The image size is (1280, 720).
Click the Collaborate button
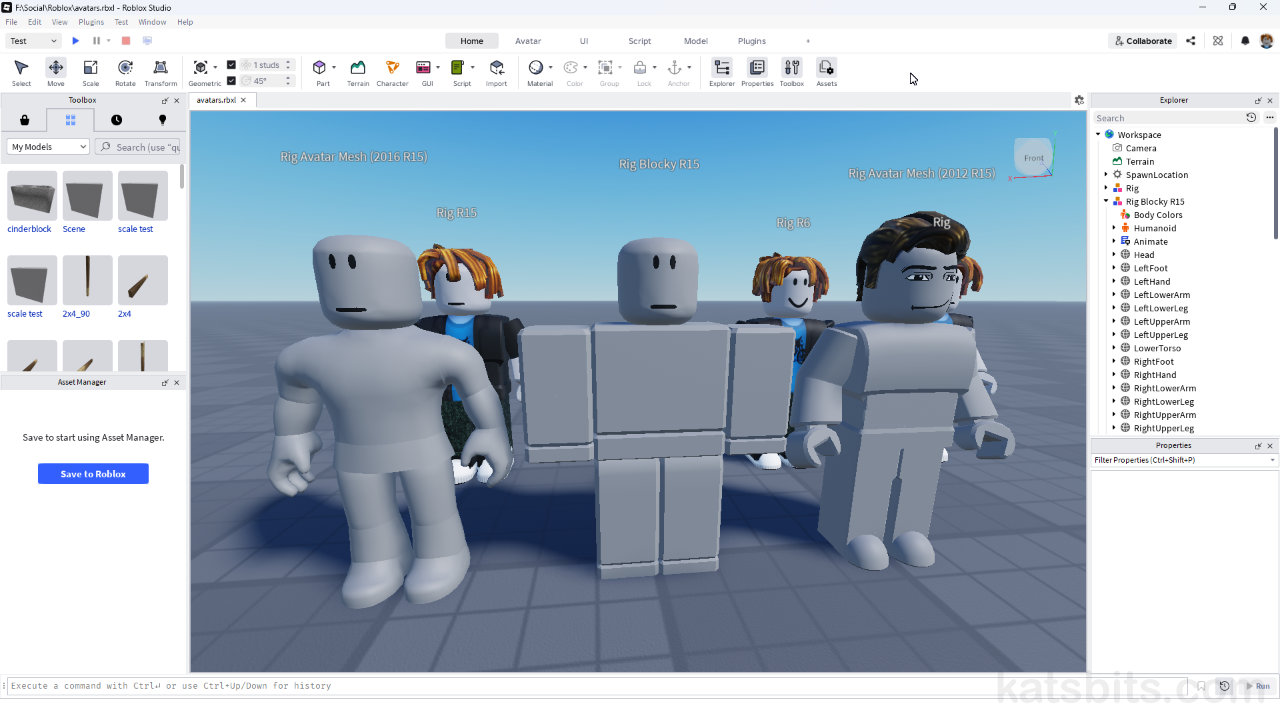(1143, 41)
